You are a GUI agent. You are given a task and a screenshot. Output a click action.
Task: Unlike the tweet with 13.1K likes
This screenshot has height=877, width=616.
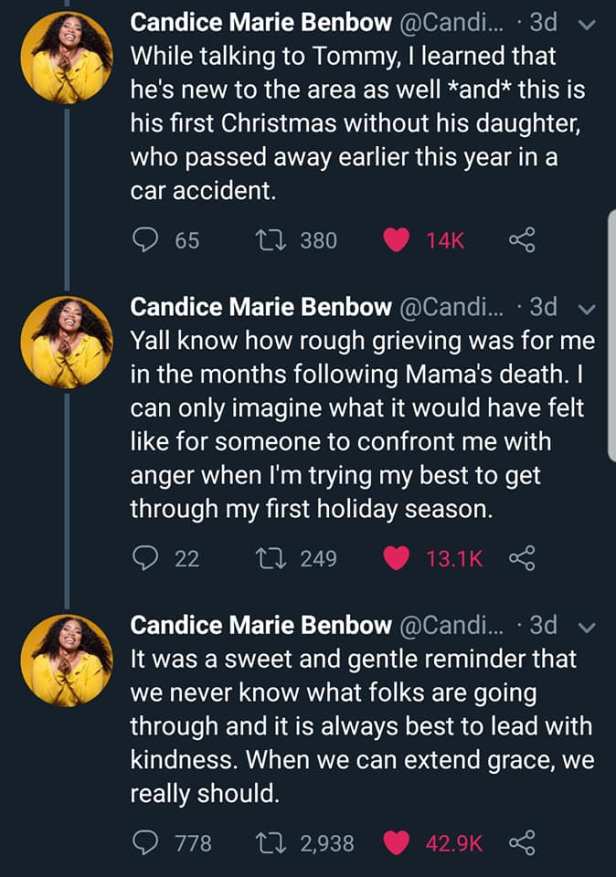397,558
